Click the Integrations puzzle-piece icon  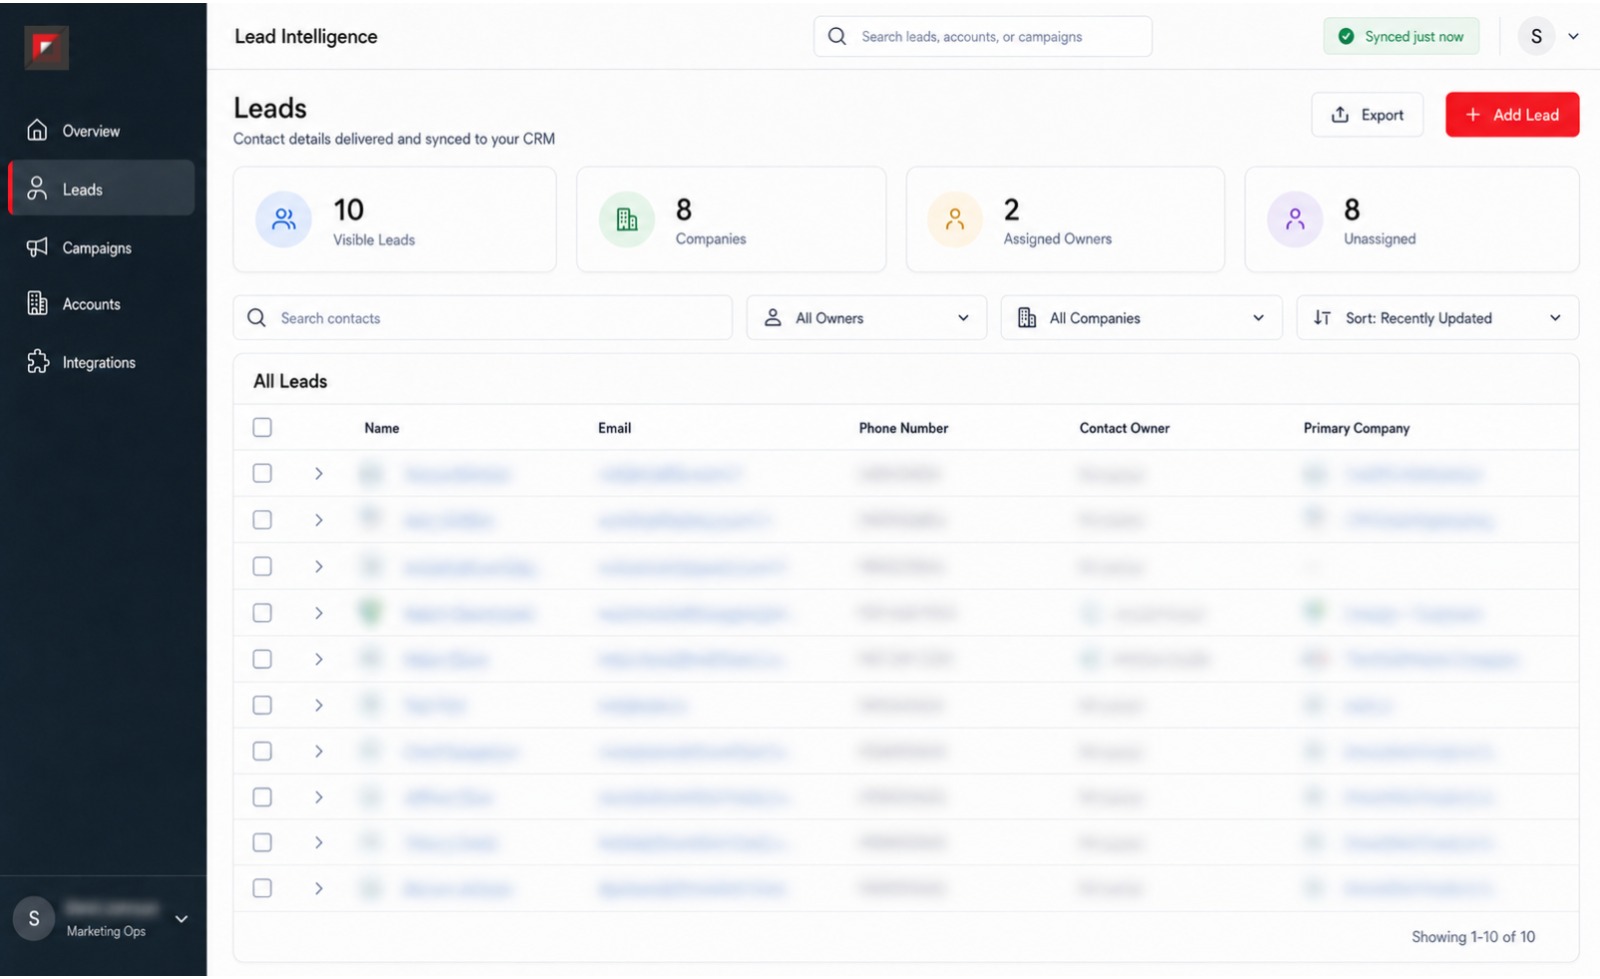point(37,362)
